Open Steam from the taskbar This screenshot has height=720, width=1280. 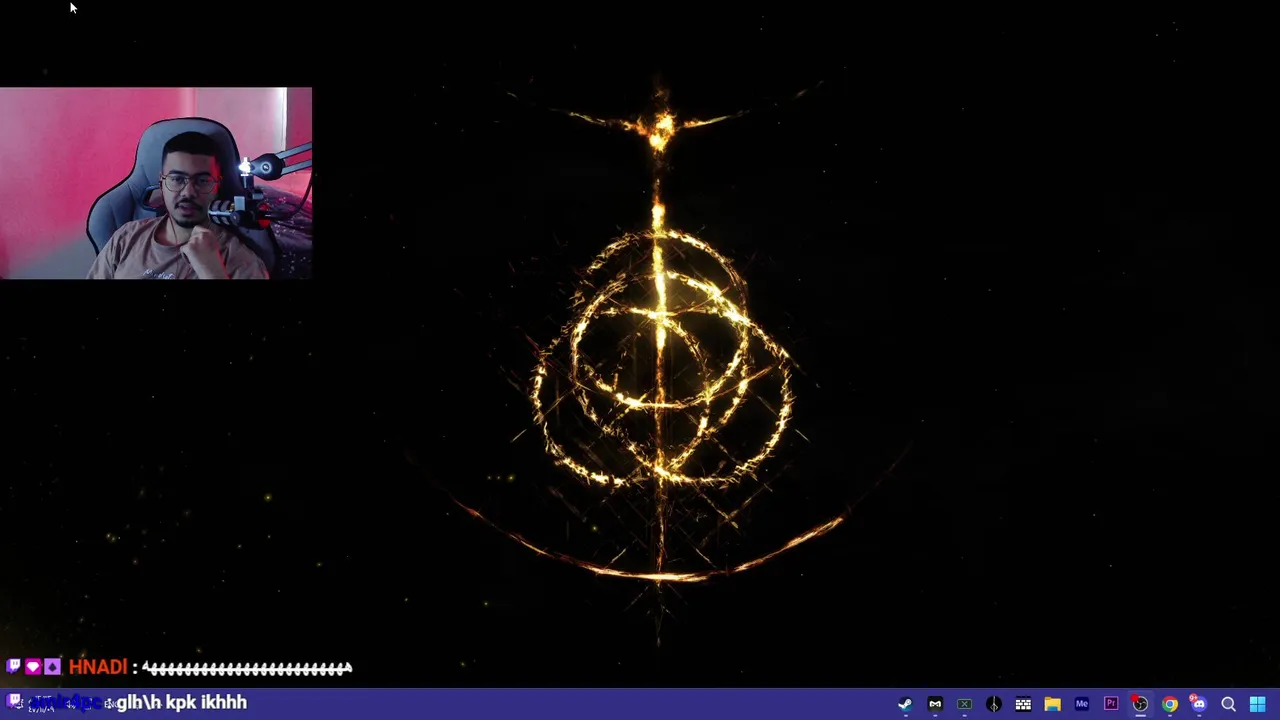905,704
